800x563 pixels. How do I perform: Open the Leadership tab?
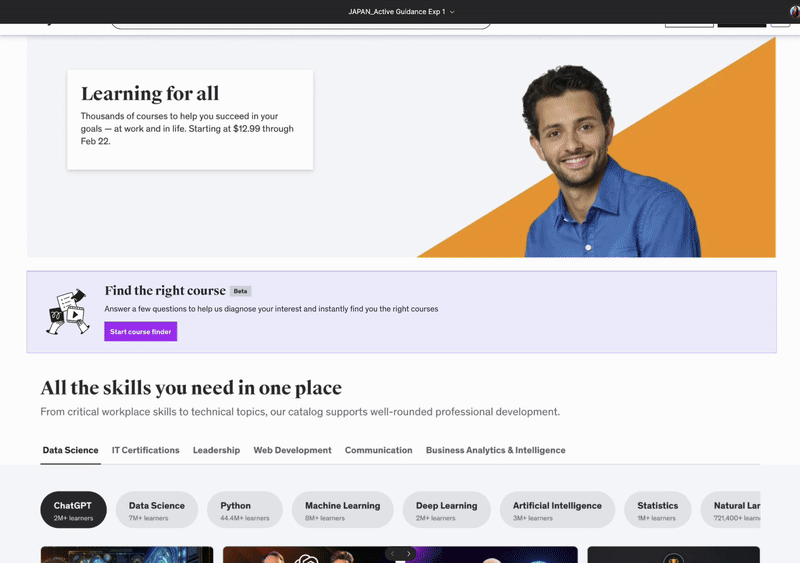tap(216, 450)
